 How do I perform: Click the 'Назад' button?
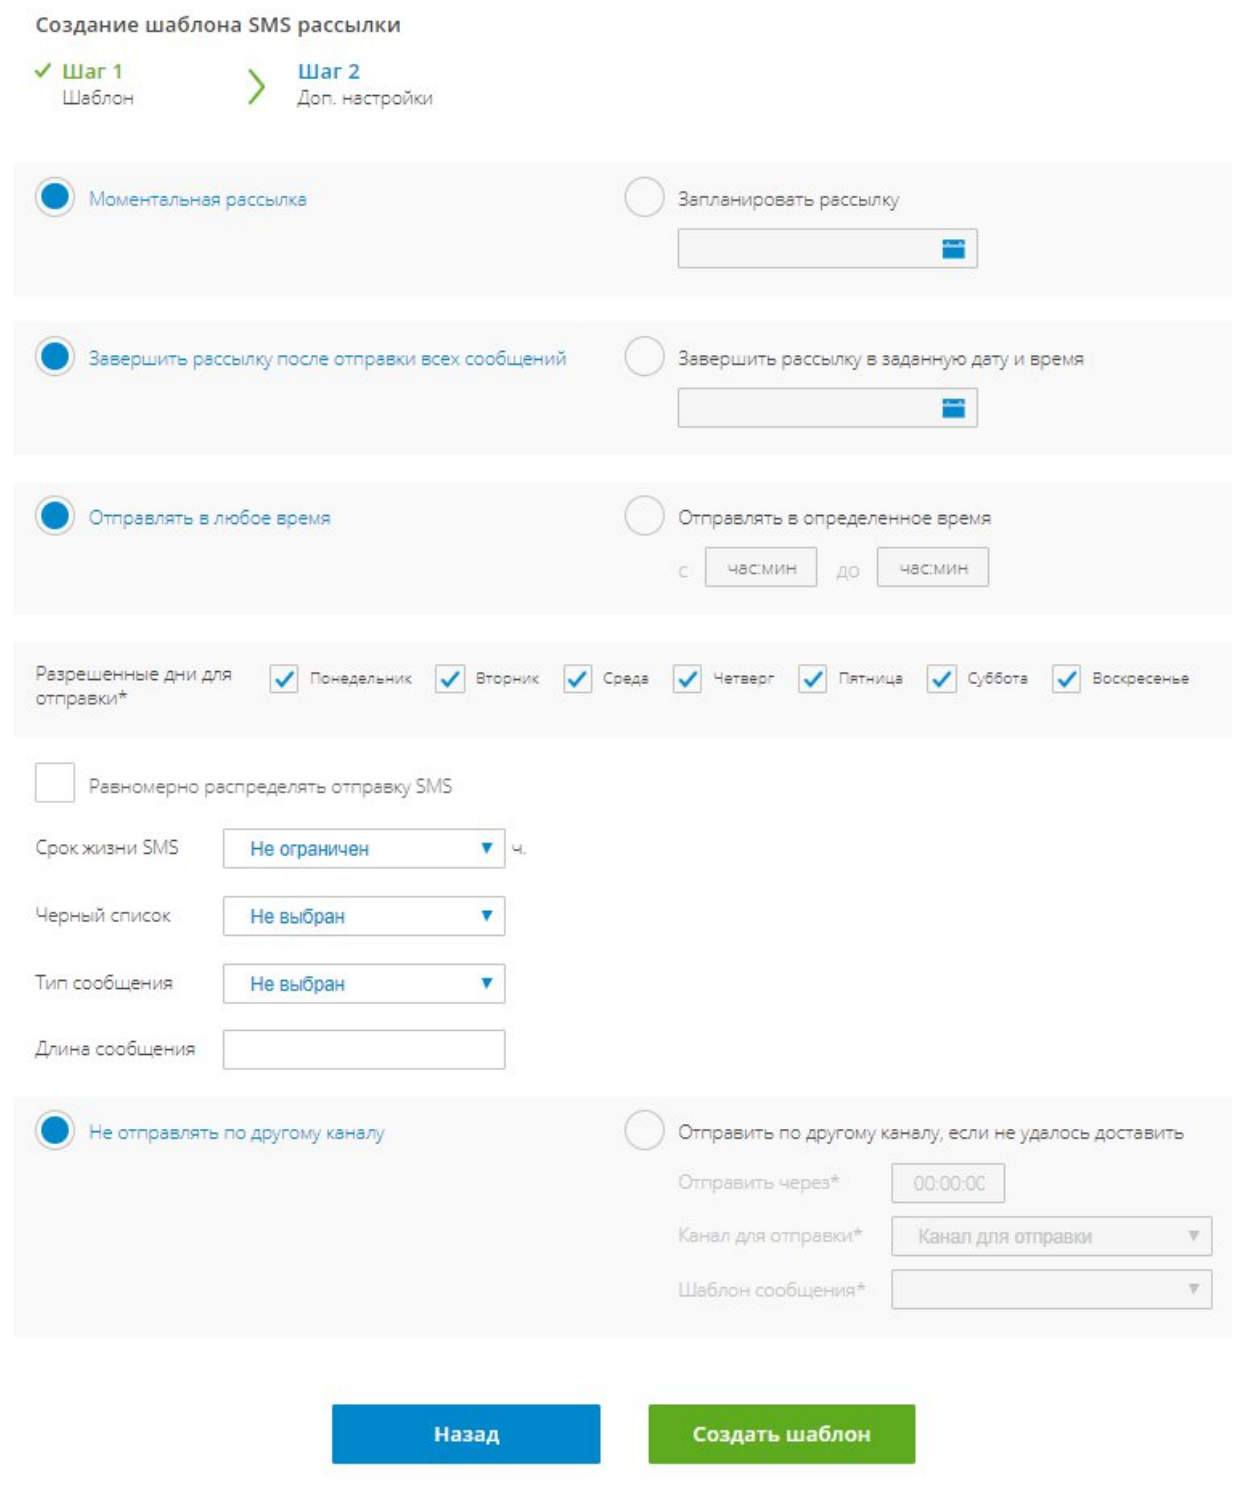tap(466, 1434)
